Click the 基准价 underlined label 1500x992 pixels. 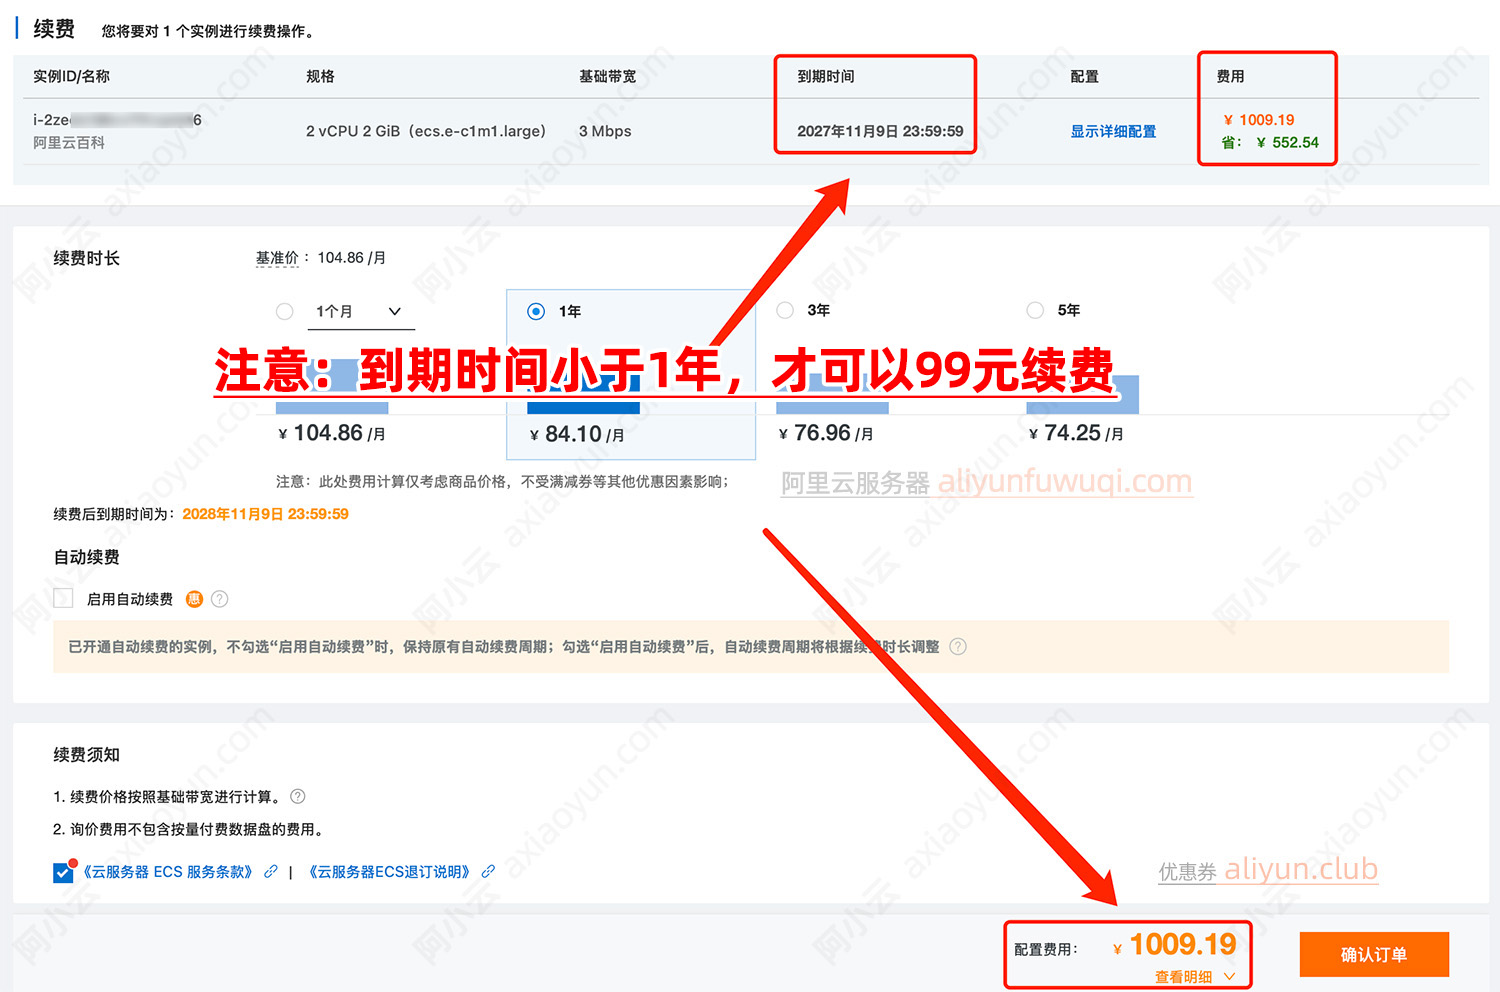tap(277, 258)
